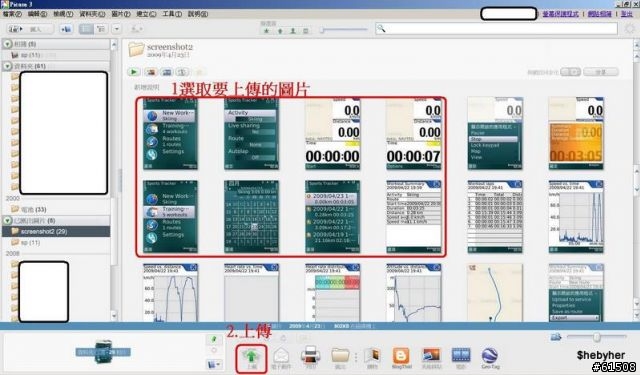Click the clear tray circle button
The image size is (640, 375).
(214, 350)
